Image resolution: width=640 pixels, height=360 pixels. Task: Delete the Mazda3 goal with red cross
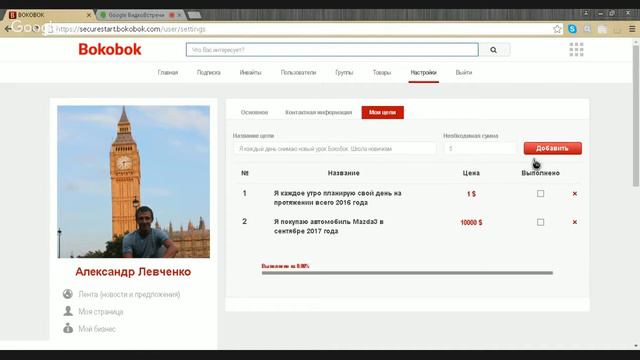tap(575, 222)
